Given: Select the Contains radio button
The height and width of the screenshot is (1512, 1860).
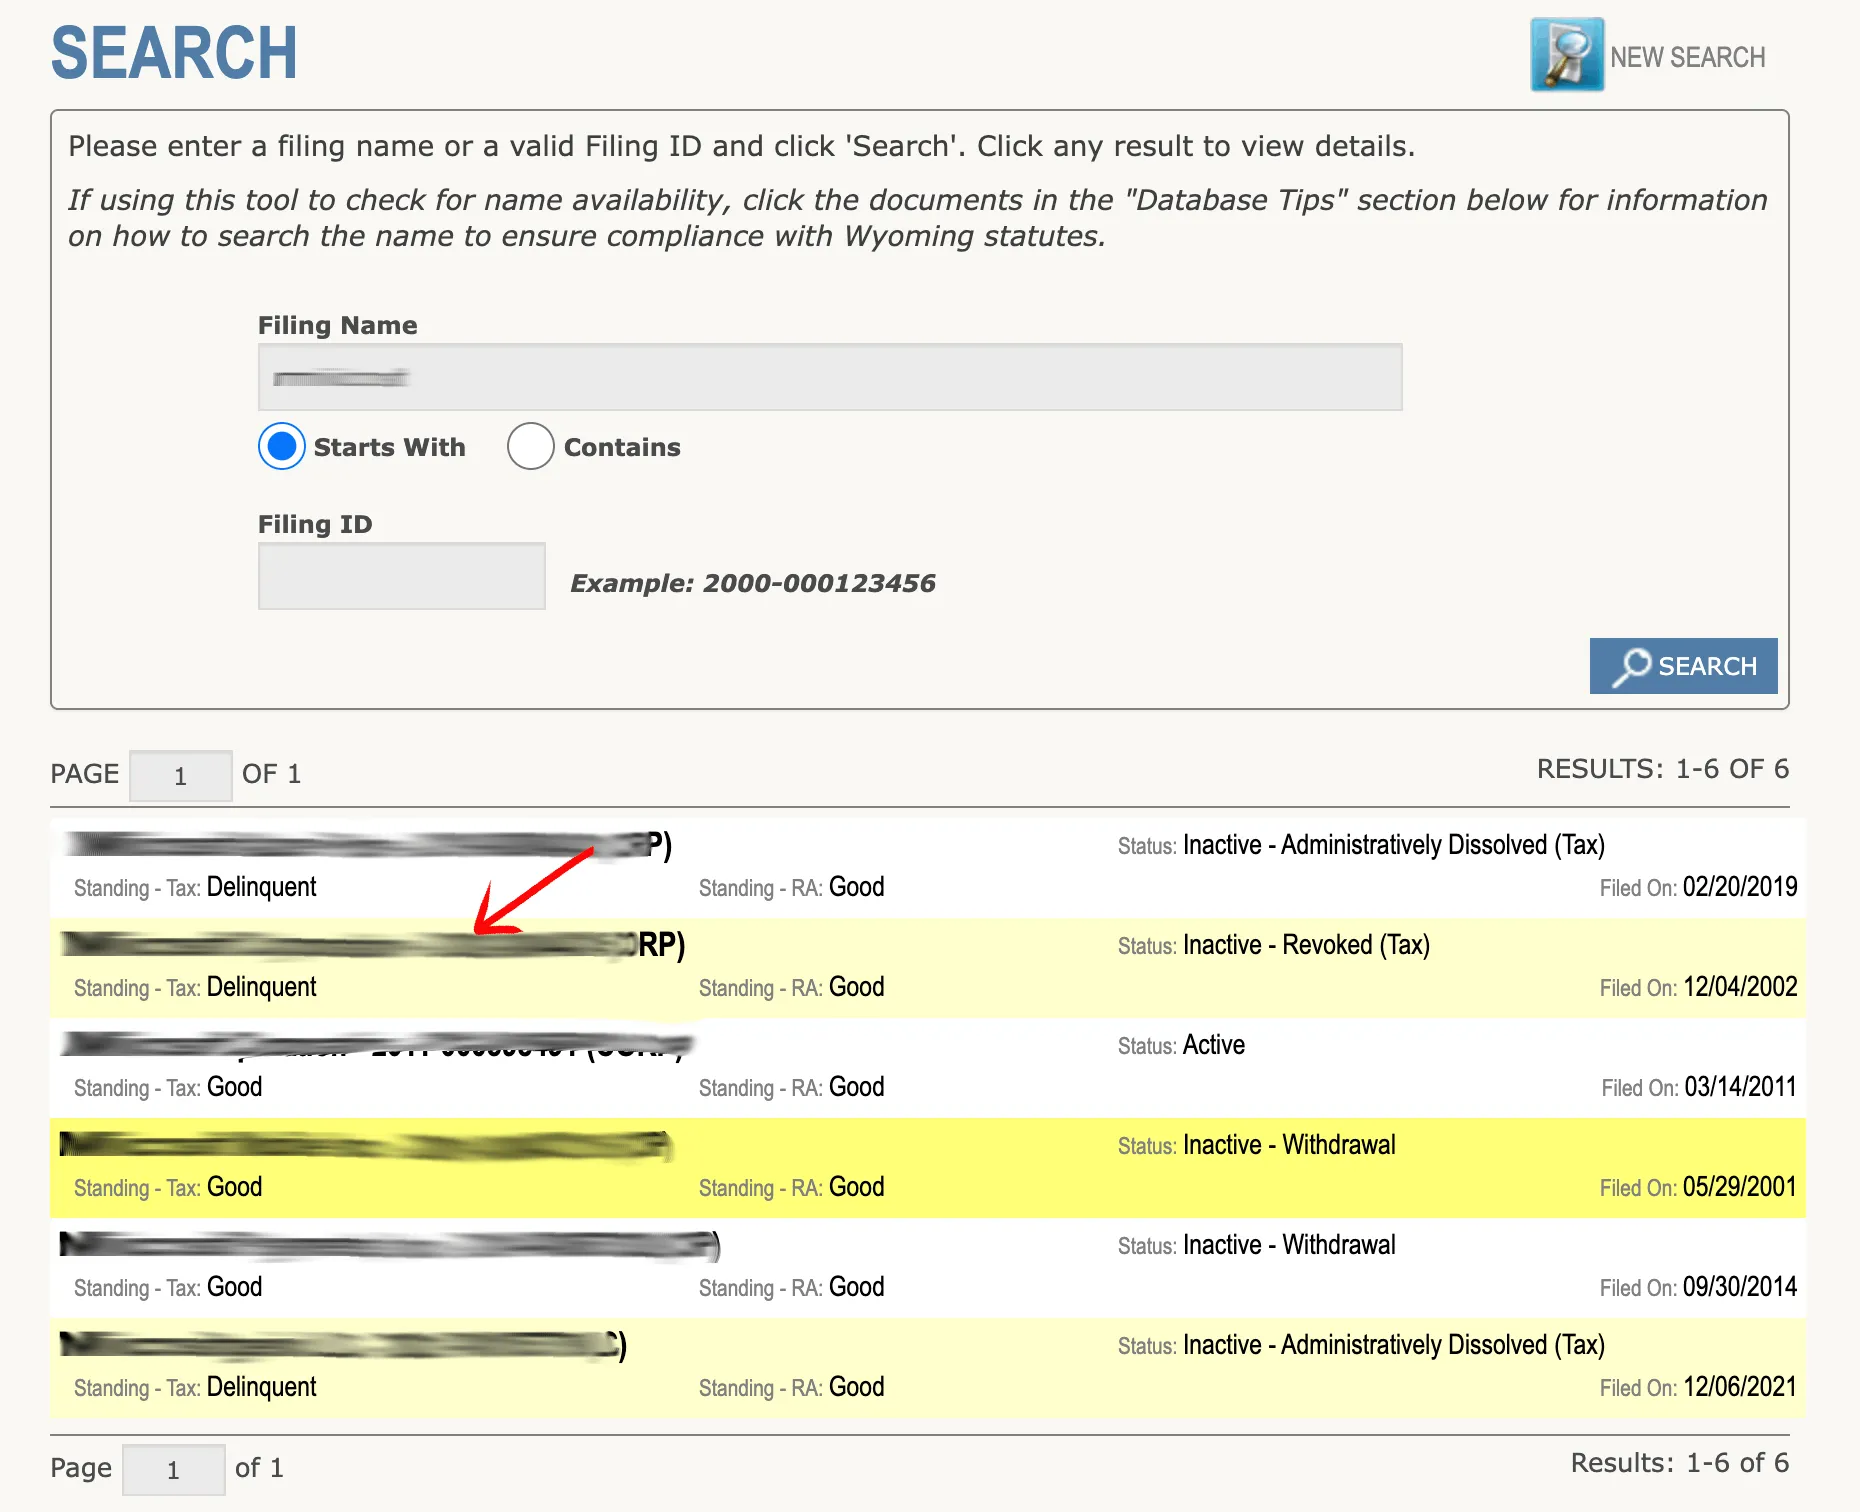Looking at the screenshot, I should pos(531,446).
